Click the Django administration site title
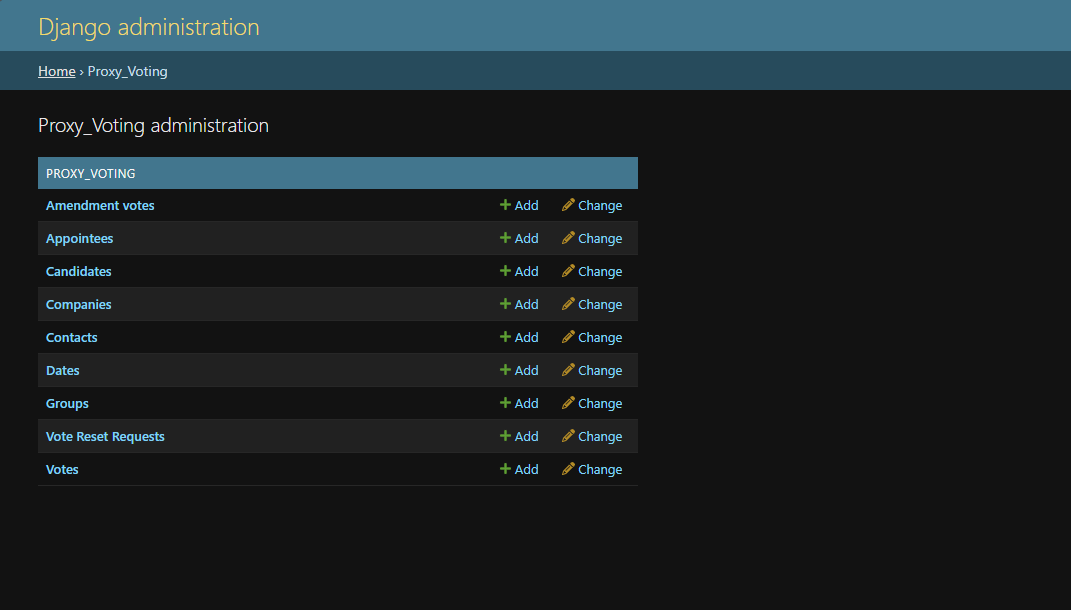1071x610 pixels. 149,27
